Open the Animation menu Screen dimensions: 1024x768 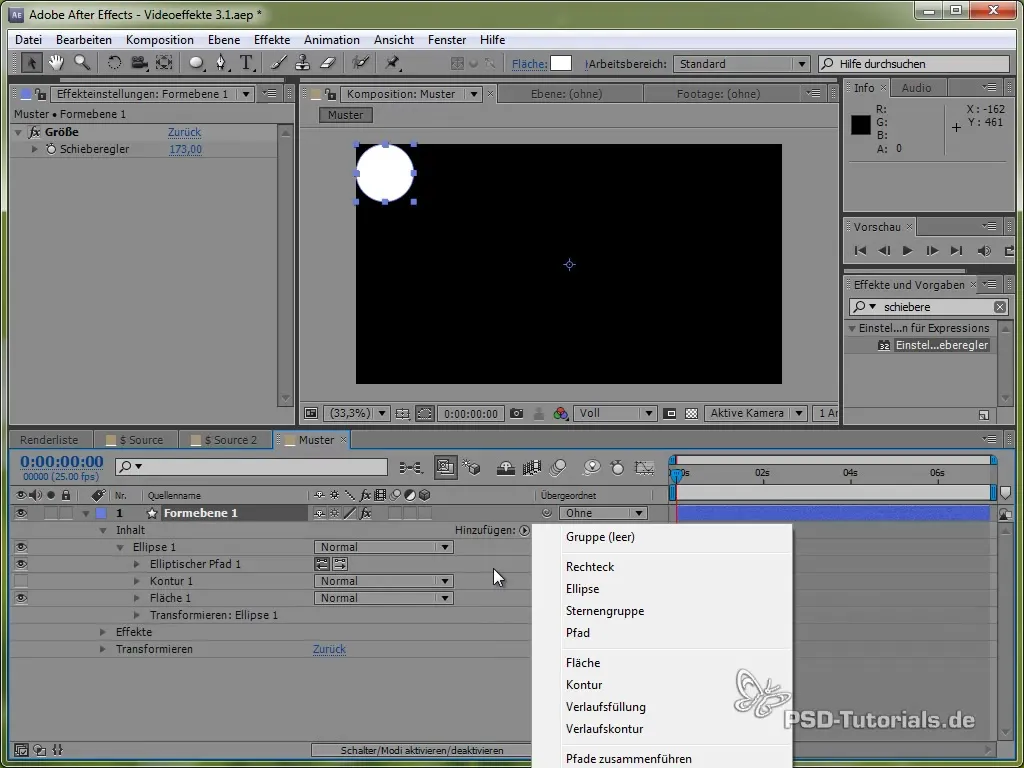click(x=332, y=40)
